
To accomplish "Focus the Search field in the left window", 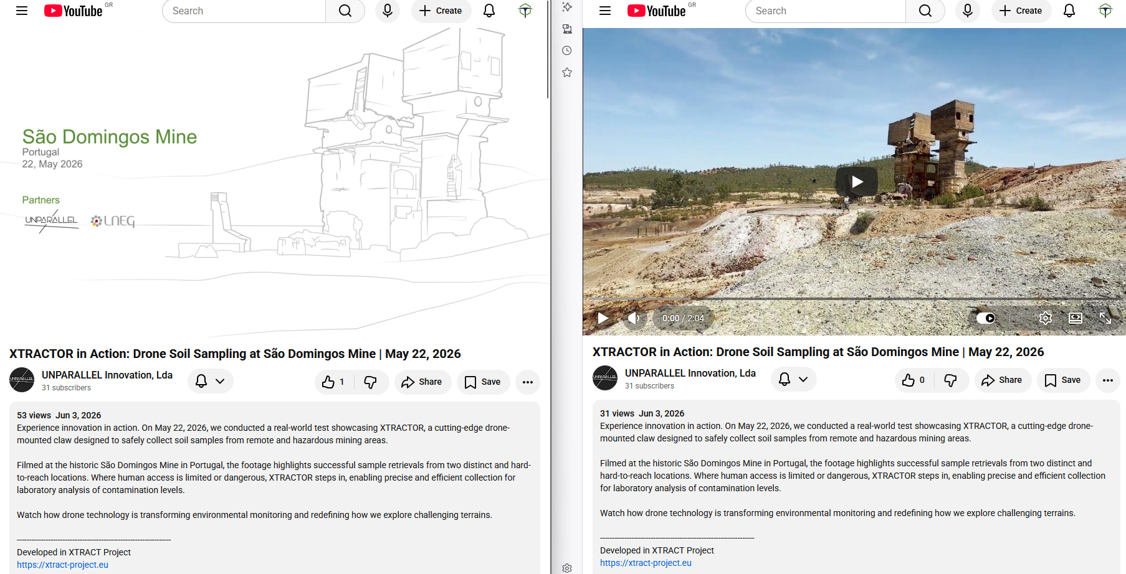I will pyautogui.click(x=244, y=11).
